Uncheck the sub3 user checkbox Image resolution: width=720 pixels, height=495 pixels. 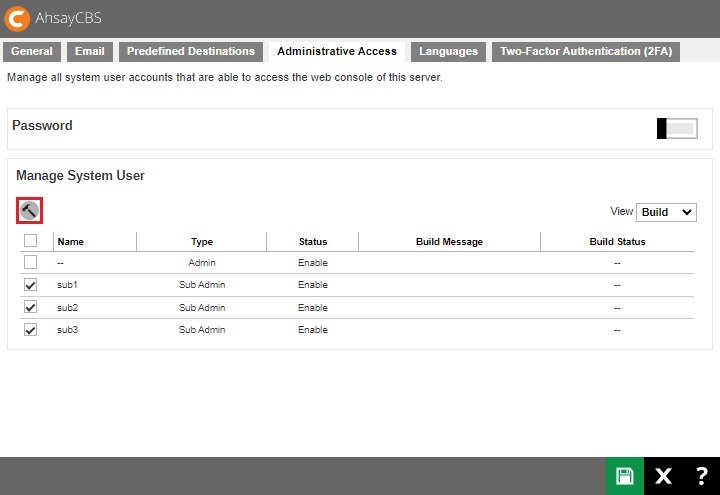[30, 330]
